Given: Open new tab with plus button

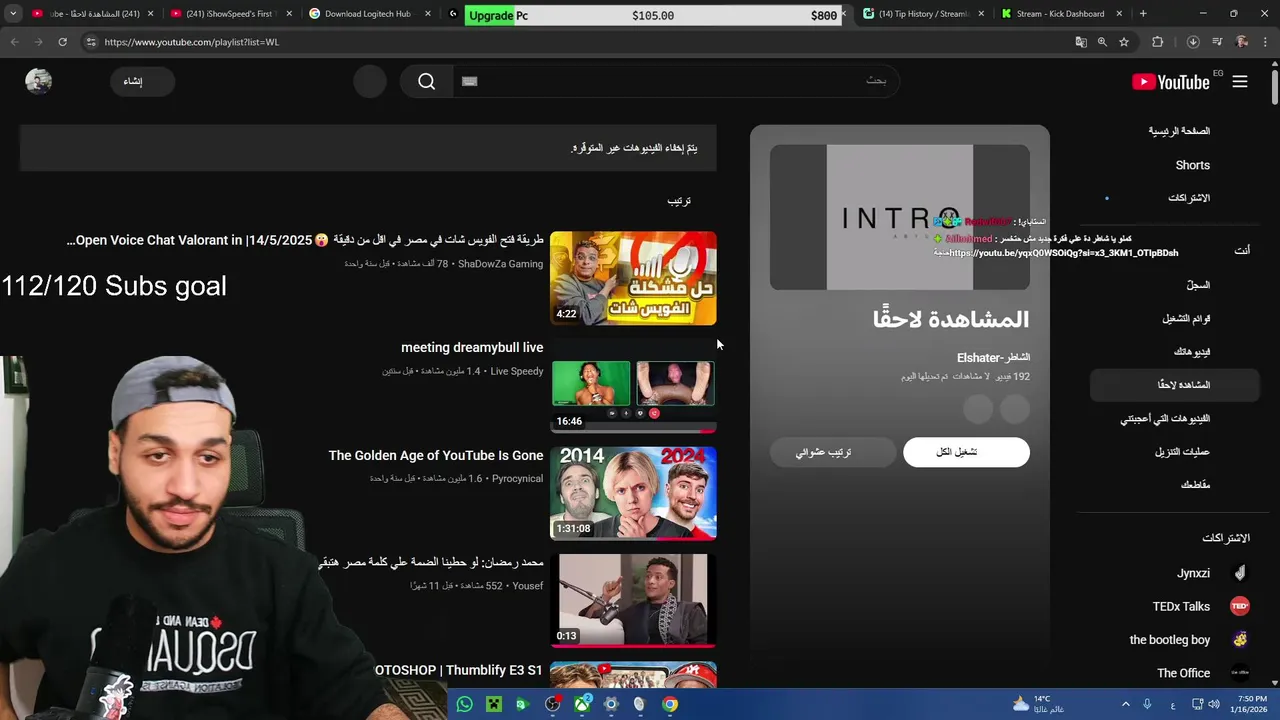Looking at the screenshot, I should (1143, 14).
